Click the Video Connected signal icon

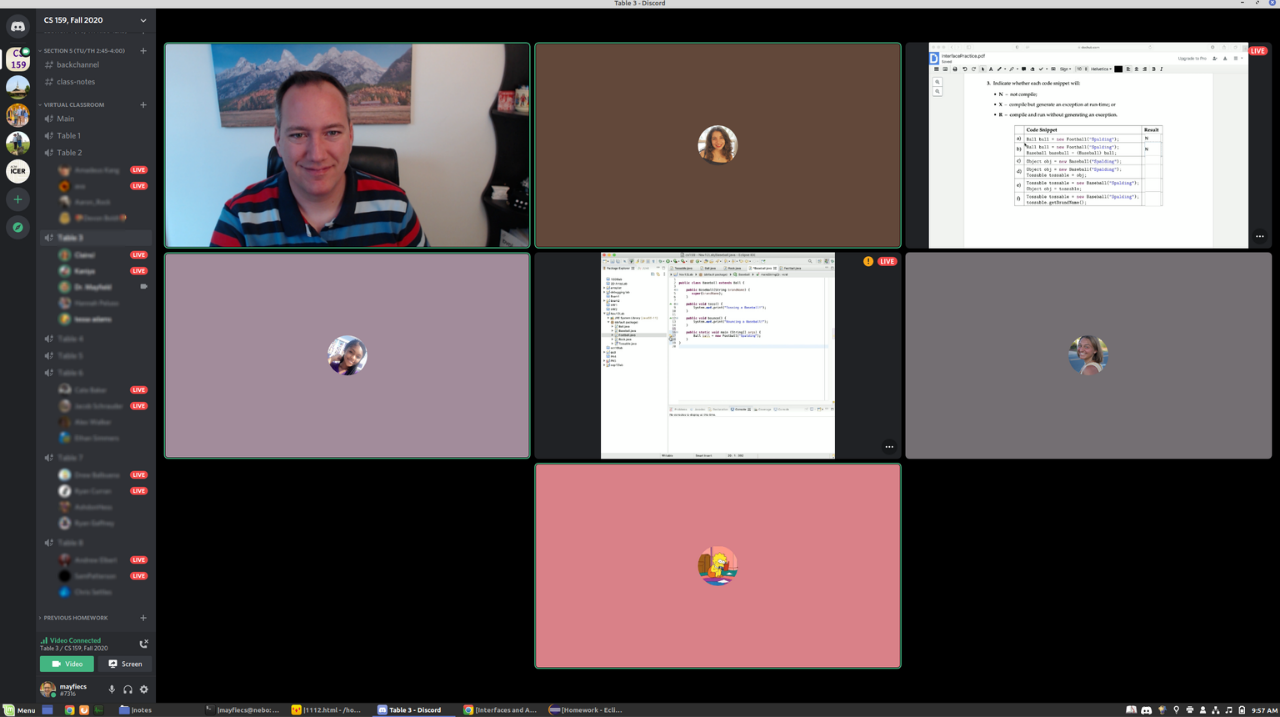[x=44, y=640]
